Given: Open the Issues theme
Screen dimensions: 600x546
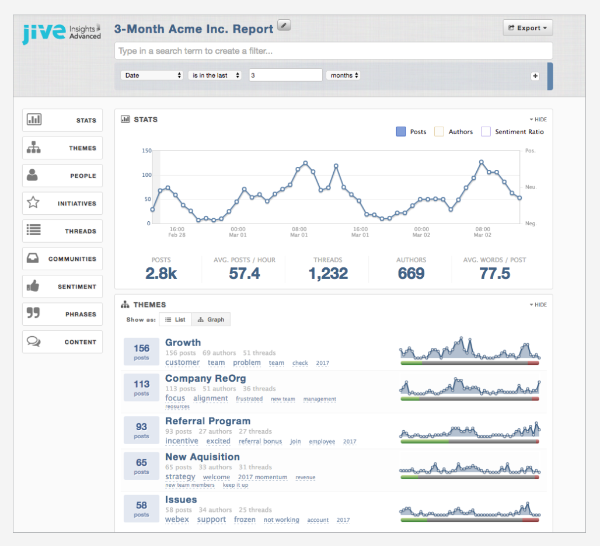Looking at the screenshot, I should tap(181, 499).
